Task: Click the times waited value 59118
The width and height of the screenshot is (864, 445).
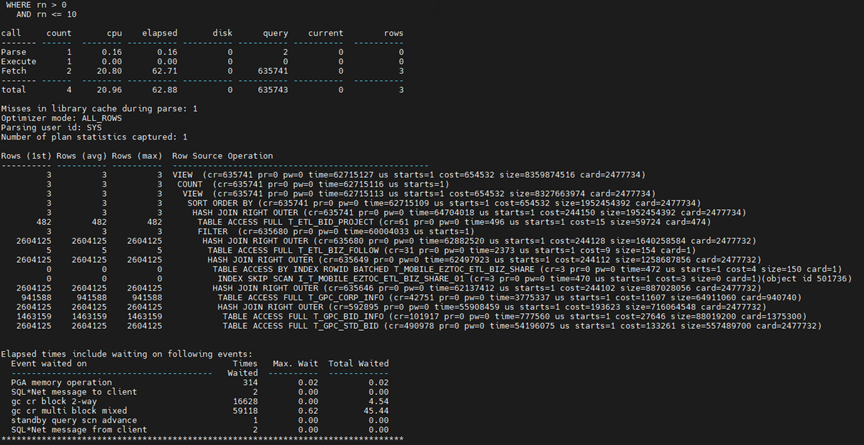Action: (245, 410)
